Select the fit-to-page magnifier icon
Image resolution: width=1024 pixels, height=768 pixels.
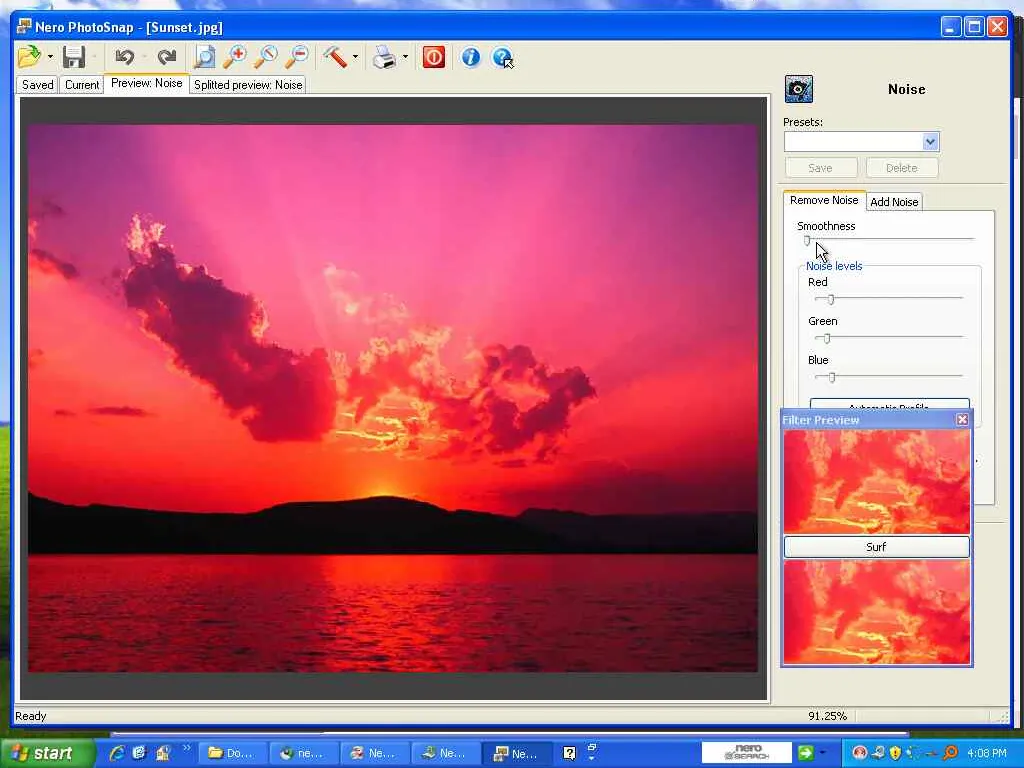pos(204,57)
